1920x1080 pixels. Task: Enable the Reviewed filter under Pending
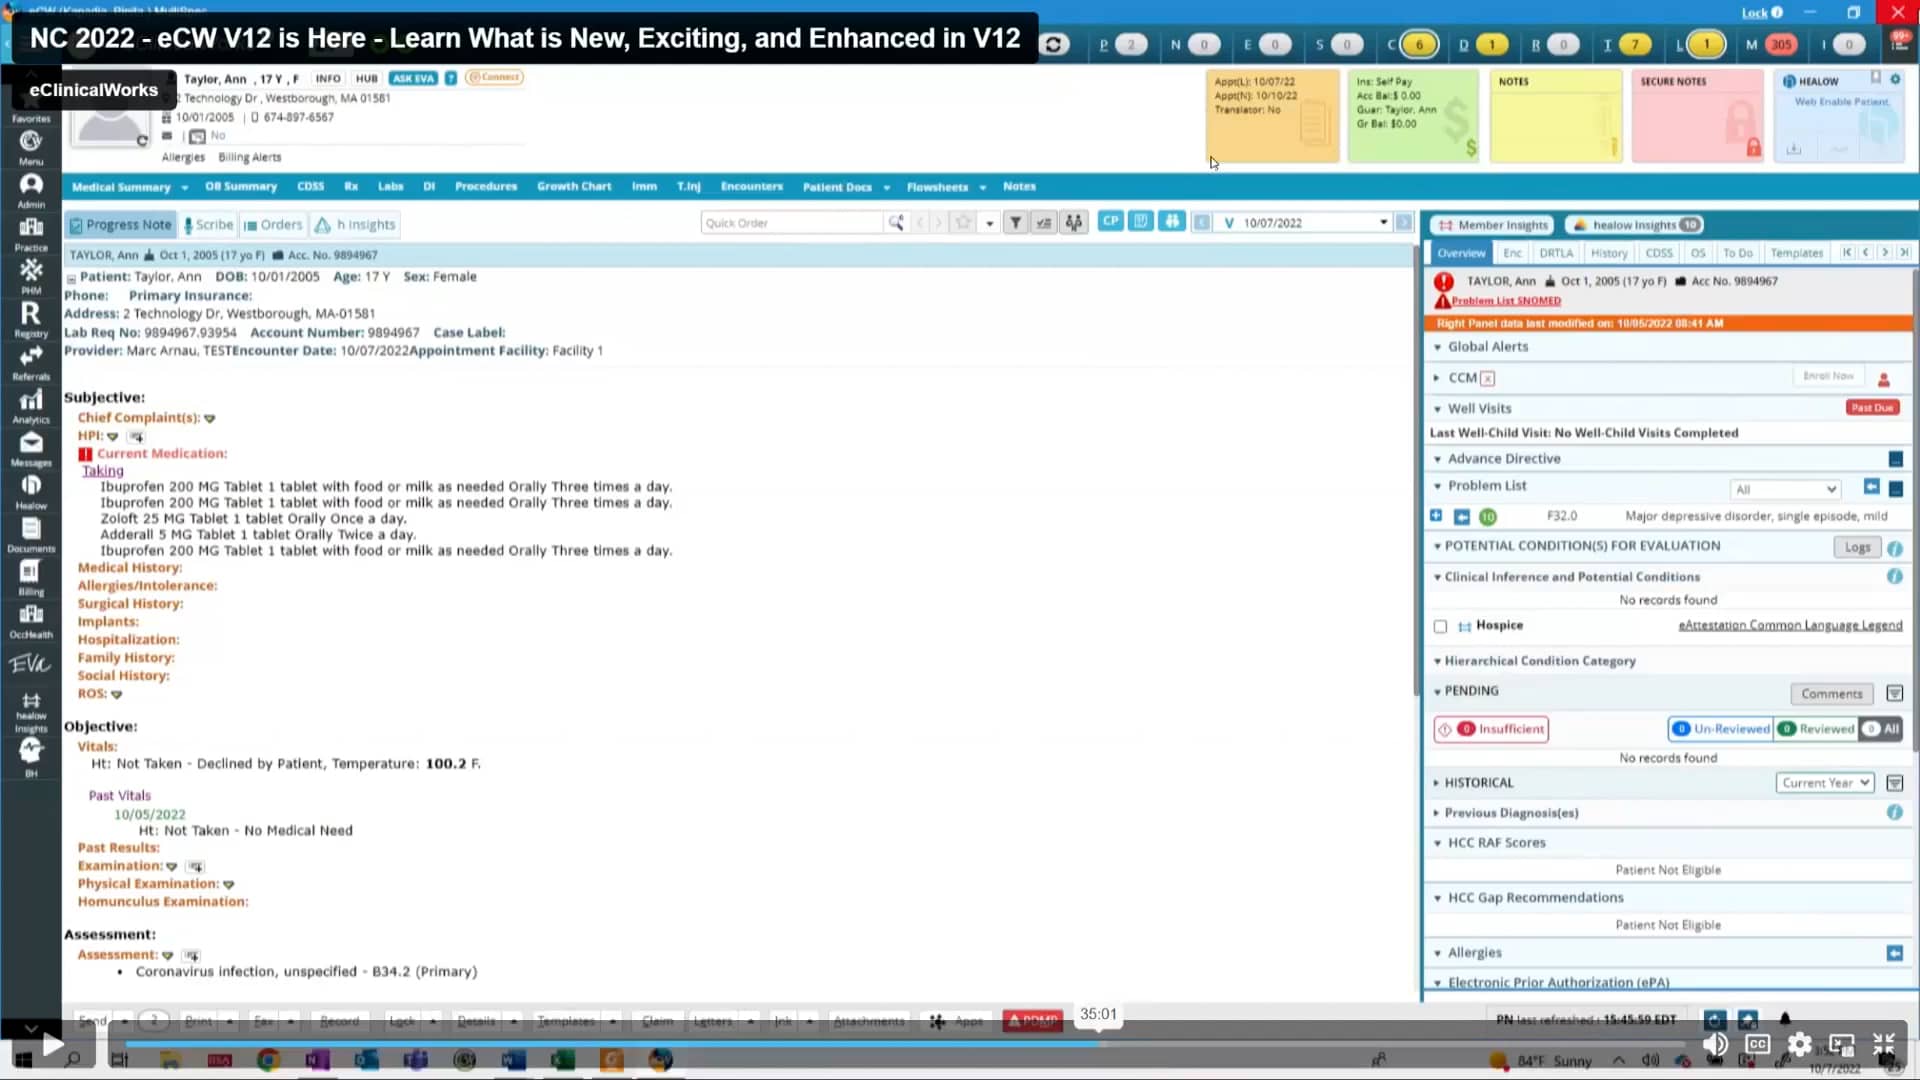click(1815, 729)
